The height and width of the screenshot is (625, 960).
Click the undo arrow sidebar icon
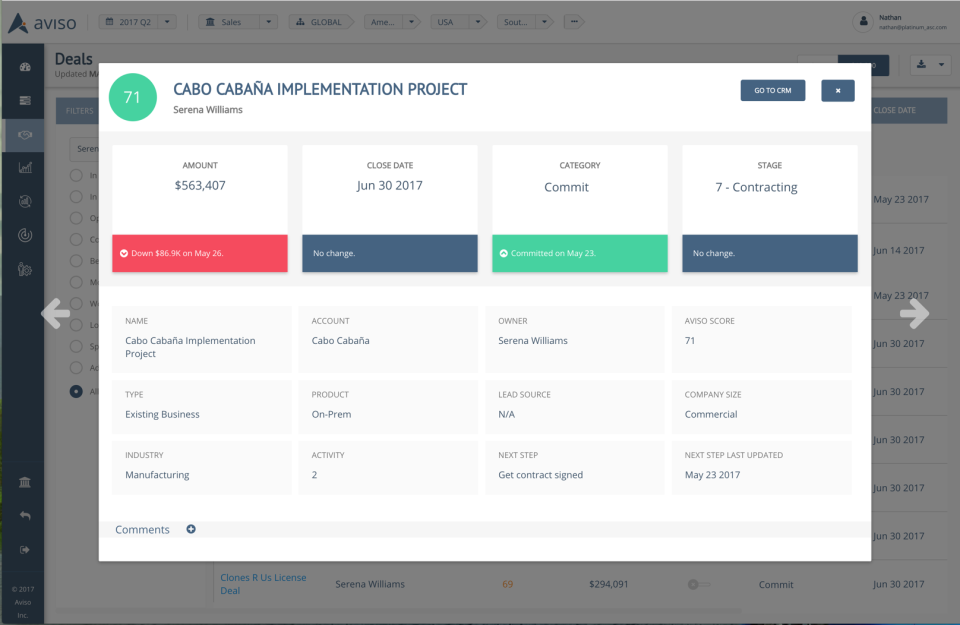(x=25, y=516)
